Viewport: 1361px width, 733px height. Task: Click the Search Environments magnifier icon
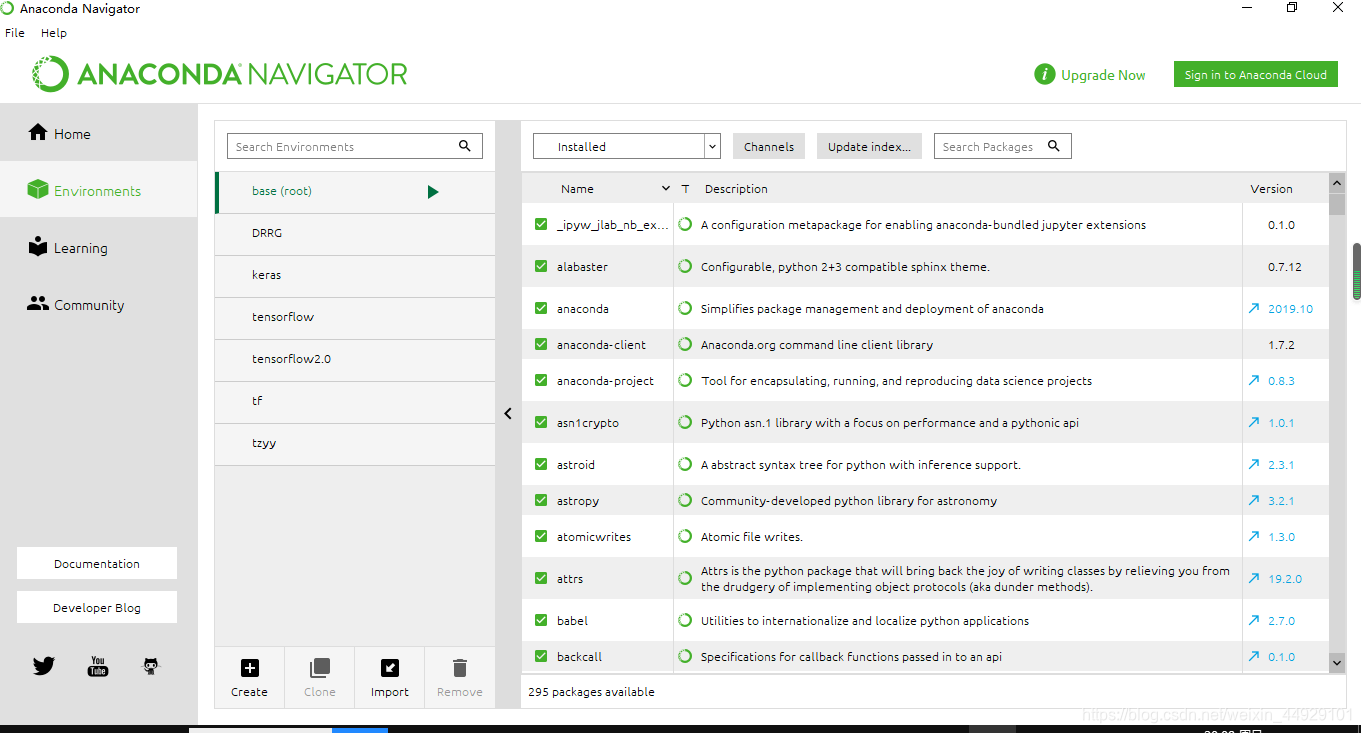[x=465, y=146]
